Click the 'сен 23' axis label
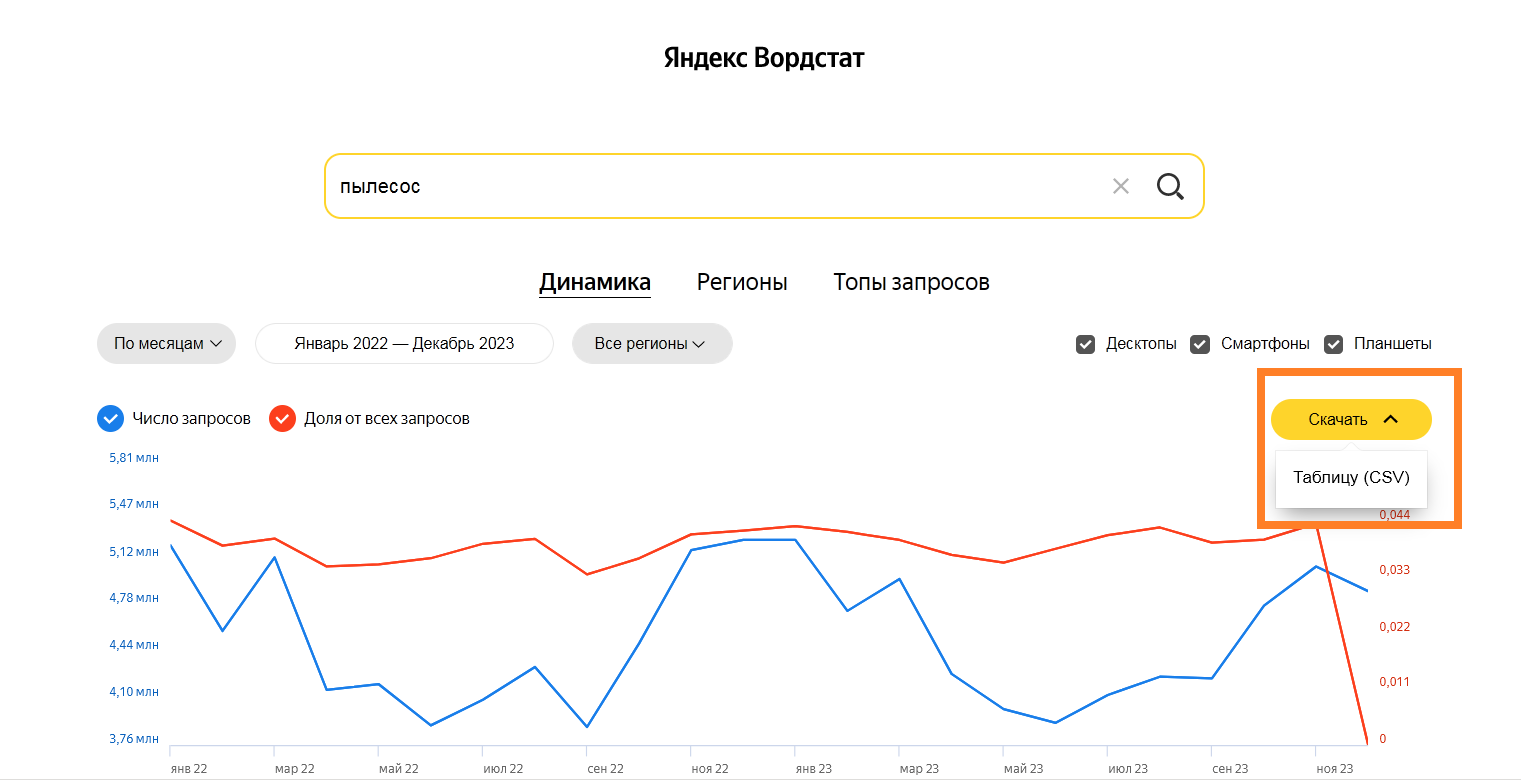 coord(1230,769)
